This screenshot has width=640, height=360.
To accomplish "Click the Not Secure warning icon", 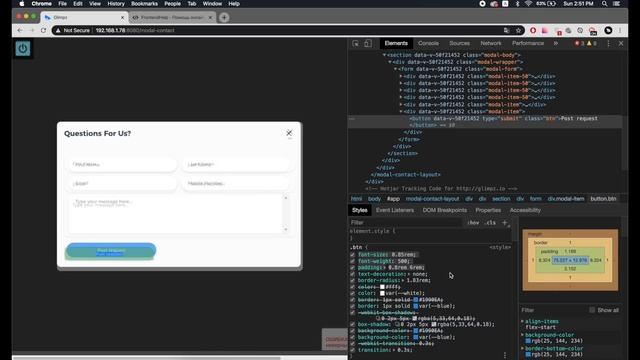I will tap(58, 30).
